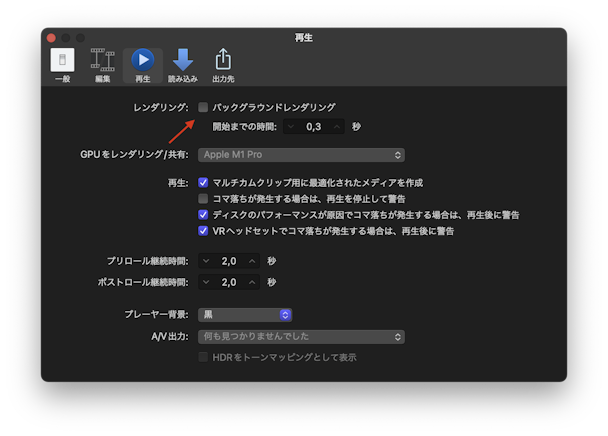Screen dimensions: 608x436
Task: Open the 読み込み (Import) preferences pane
Action: pos(183,65)
